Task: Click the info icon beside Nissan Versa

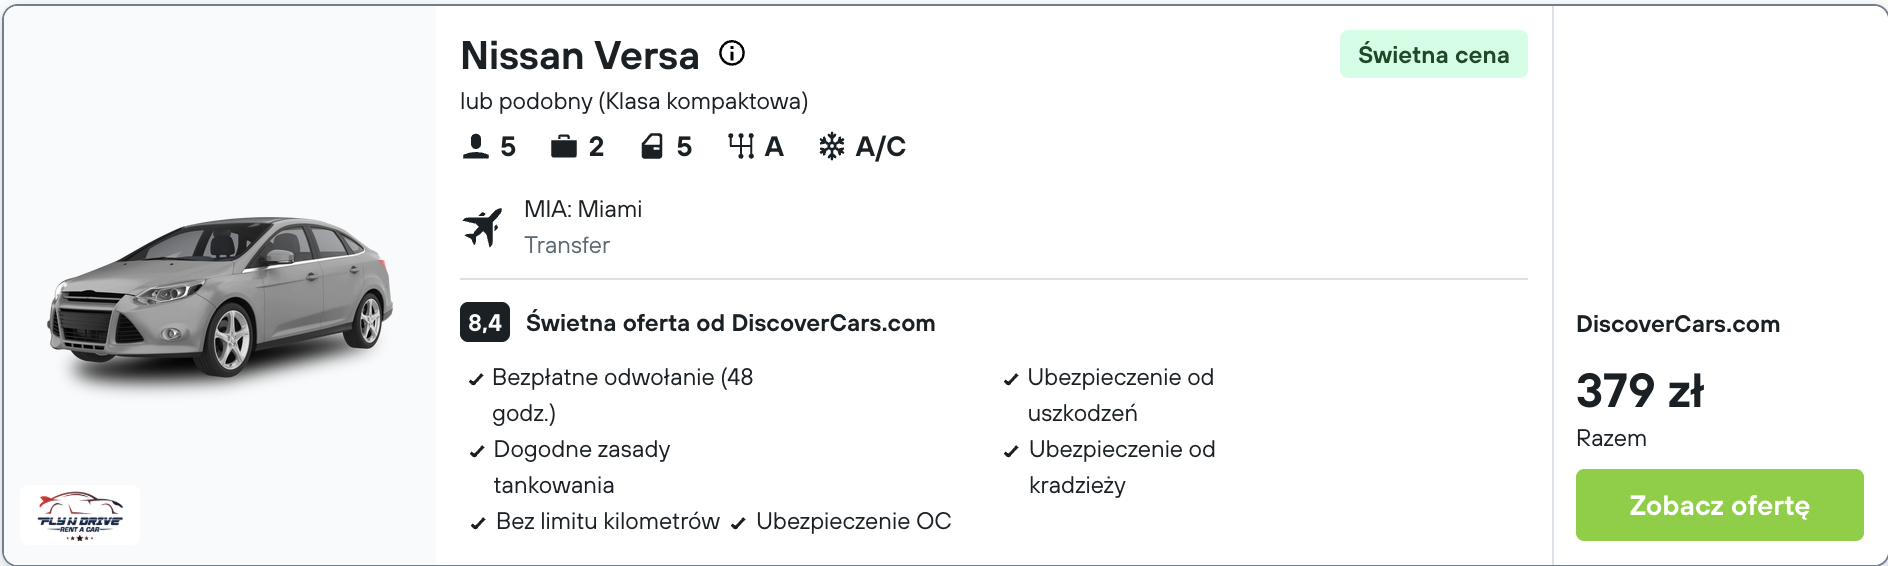Action: point(732,53)
